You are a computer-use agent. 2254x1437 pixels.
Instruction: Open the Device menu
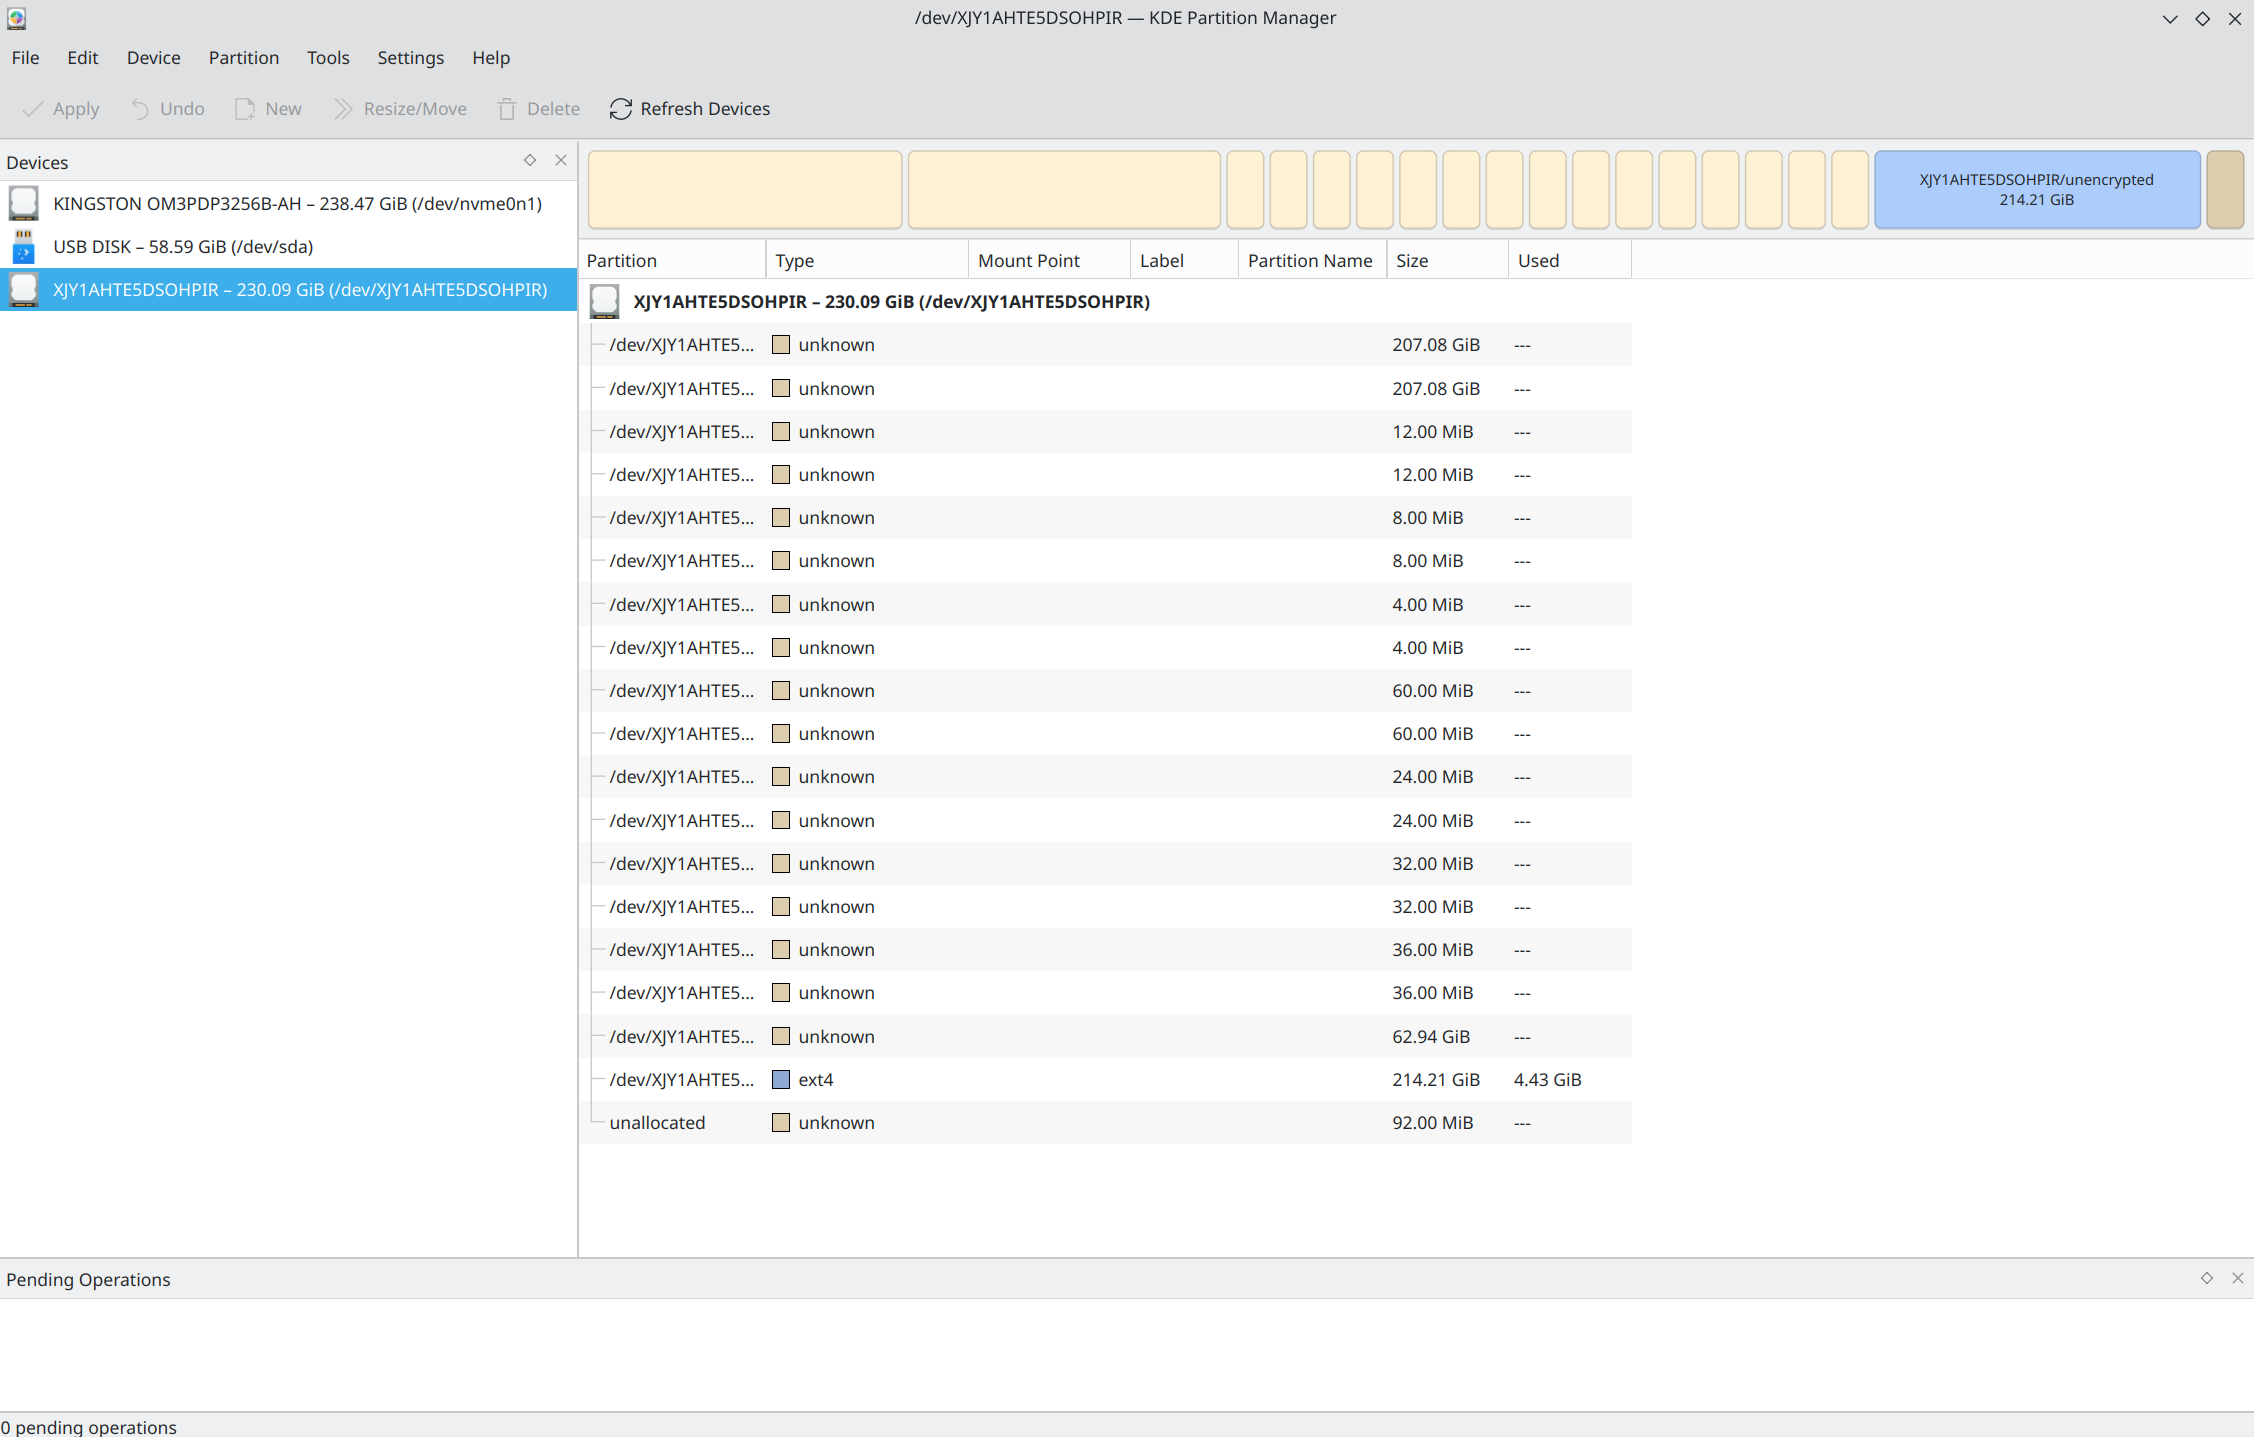153,58
